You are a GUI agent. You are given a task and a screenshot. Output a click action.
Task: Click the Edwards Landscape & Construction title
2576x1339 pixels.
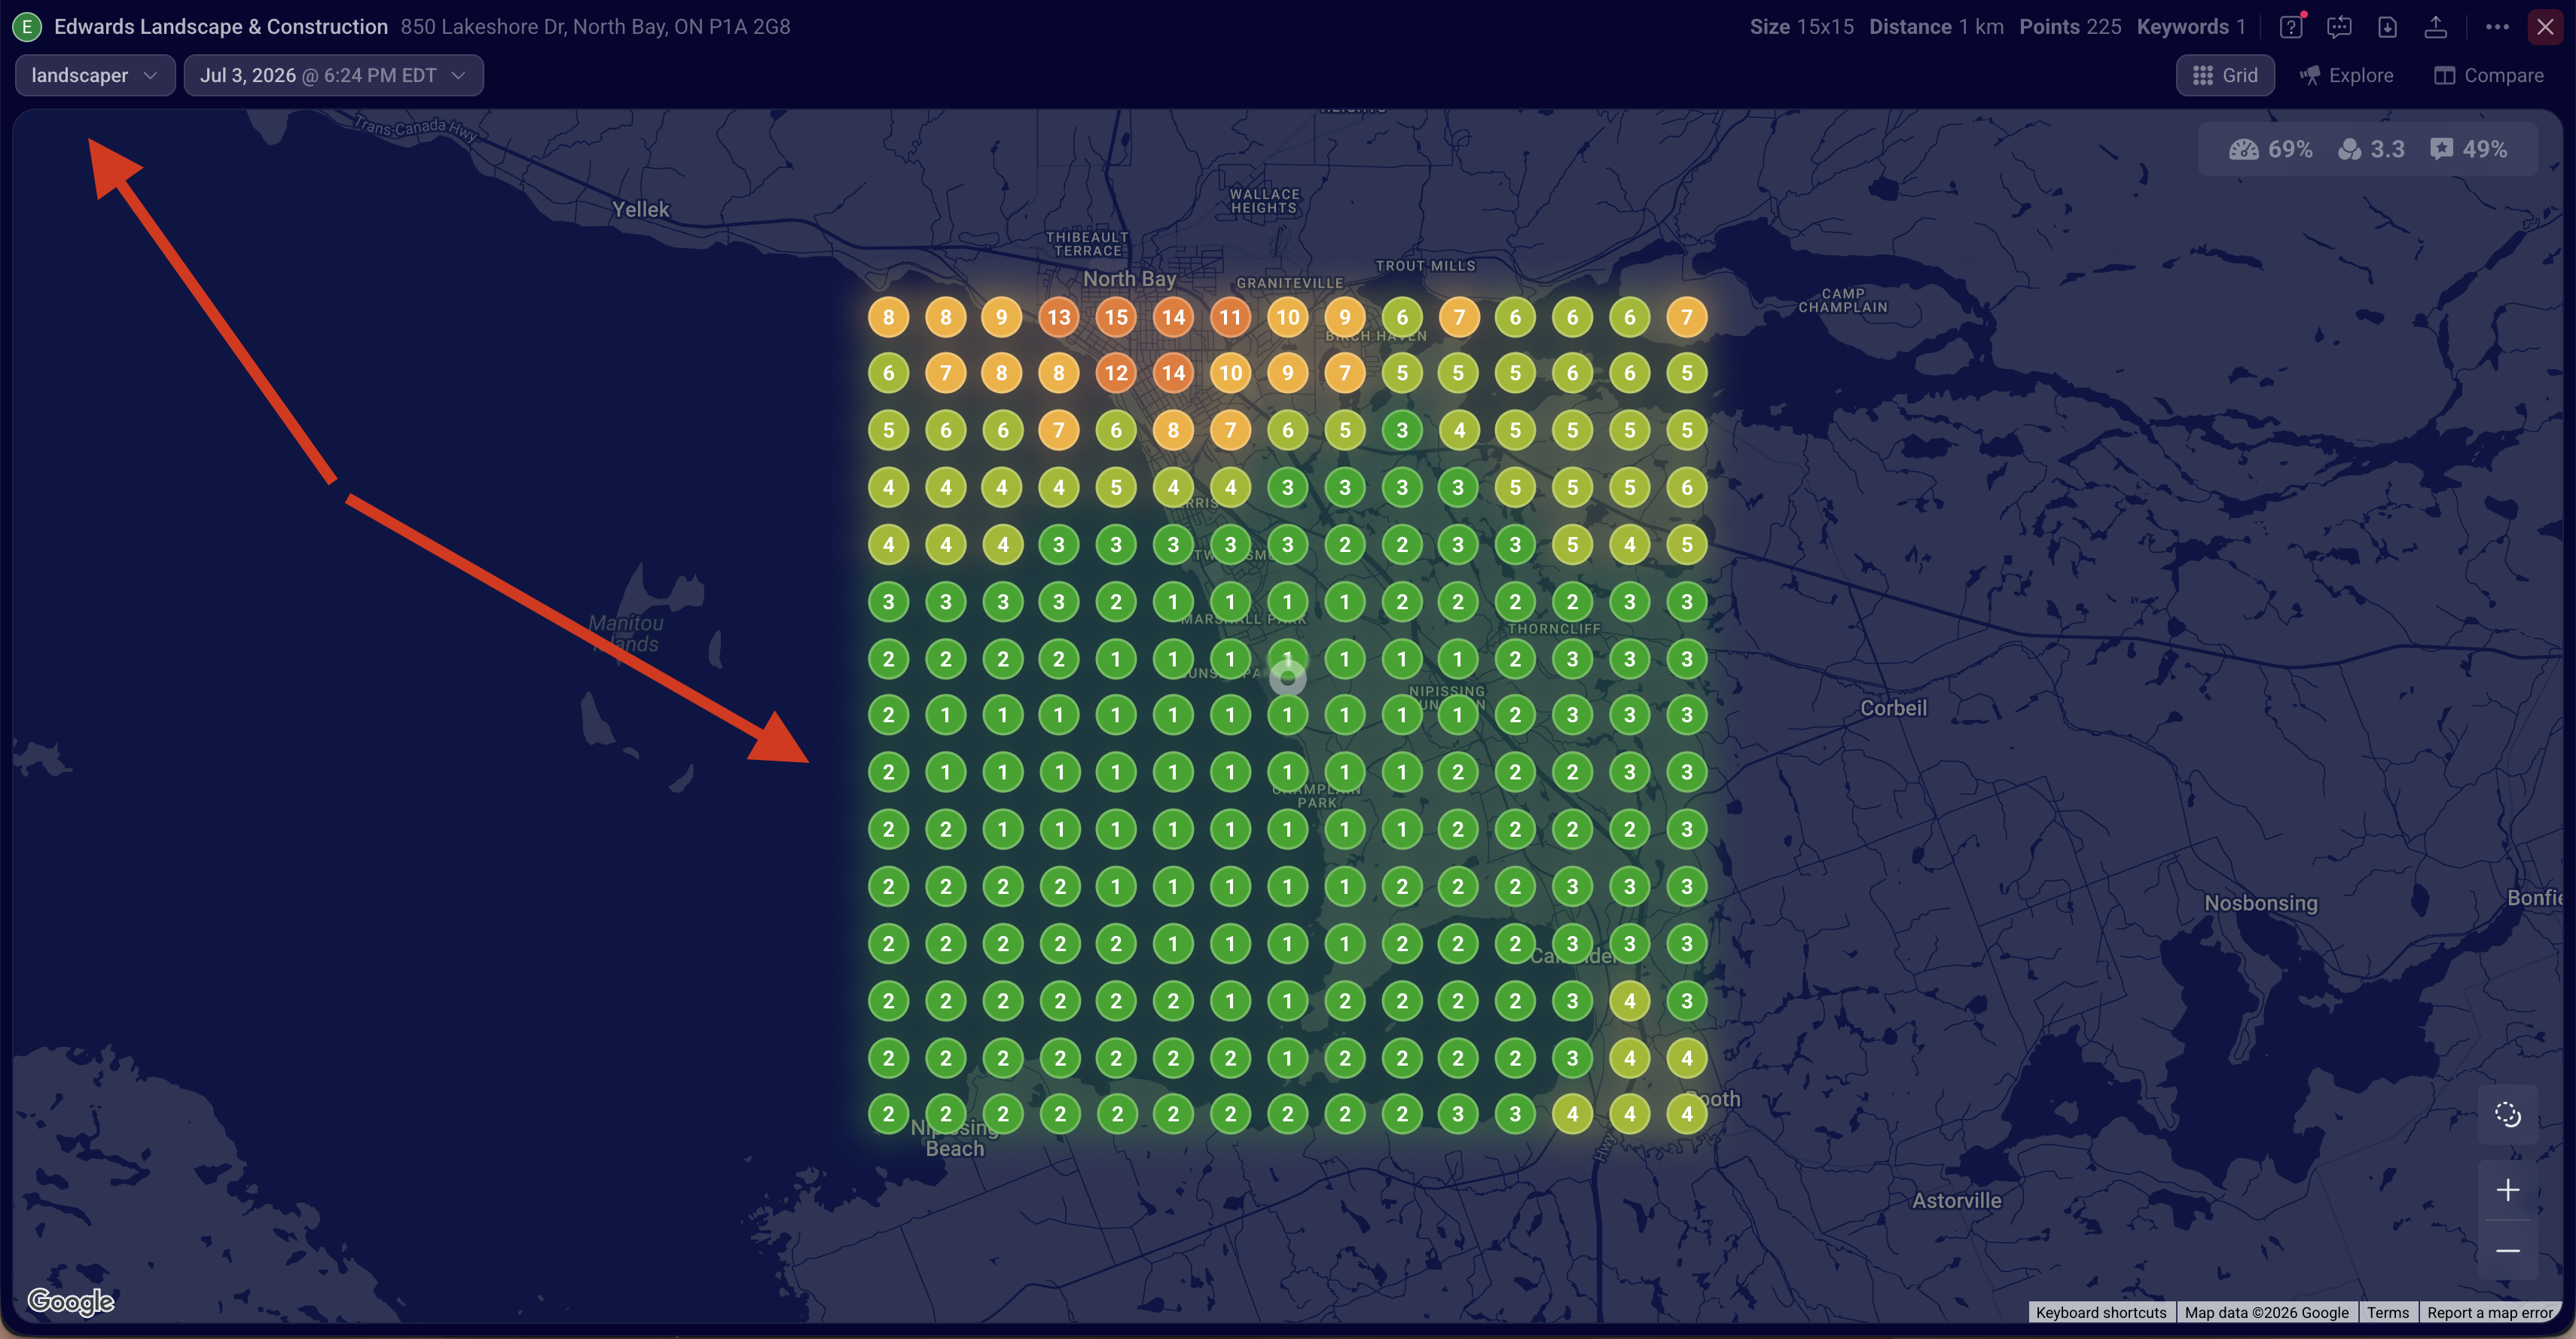[221, 27]
